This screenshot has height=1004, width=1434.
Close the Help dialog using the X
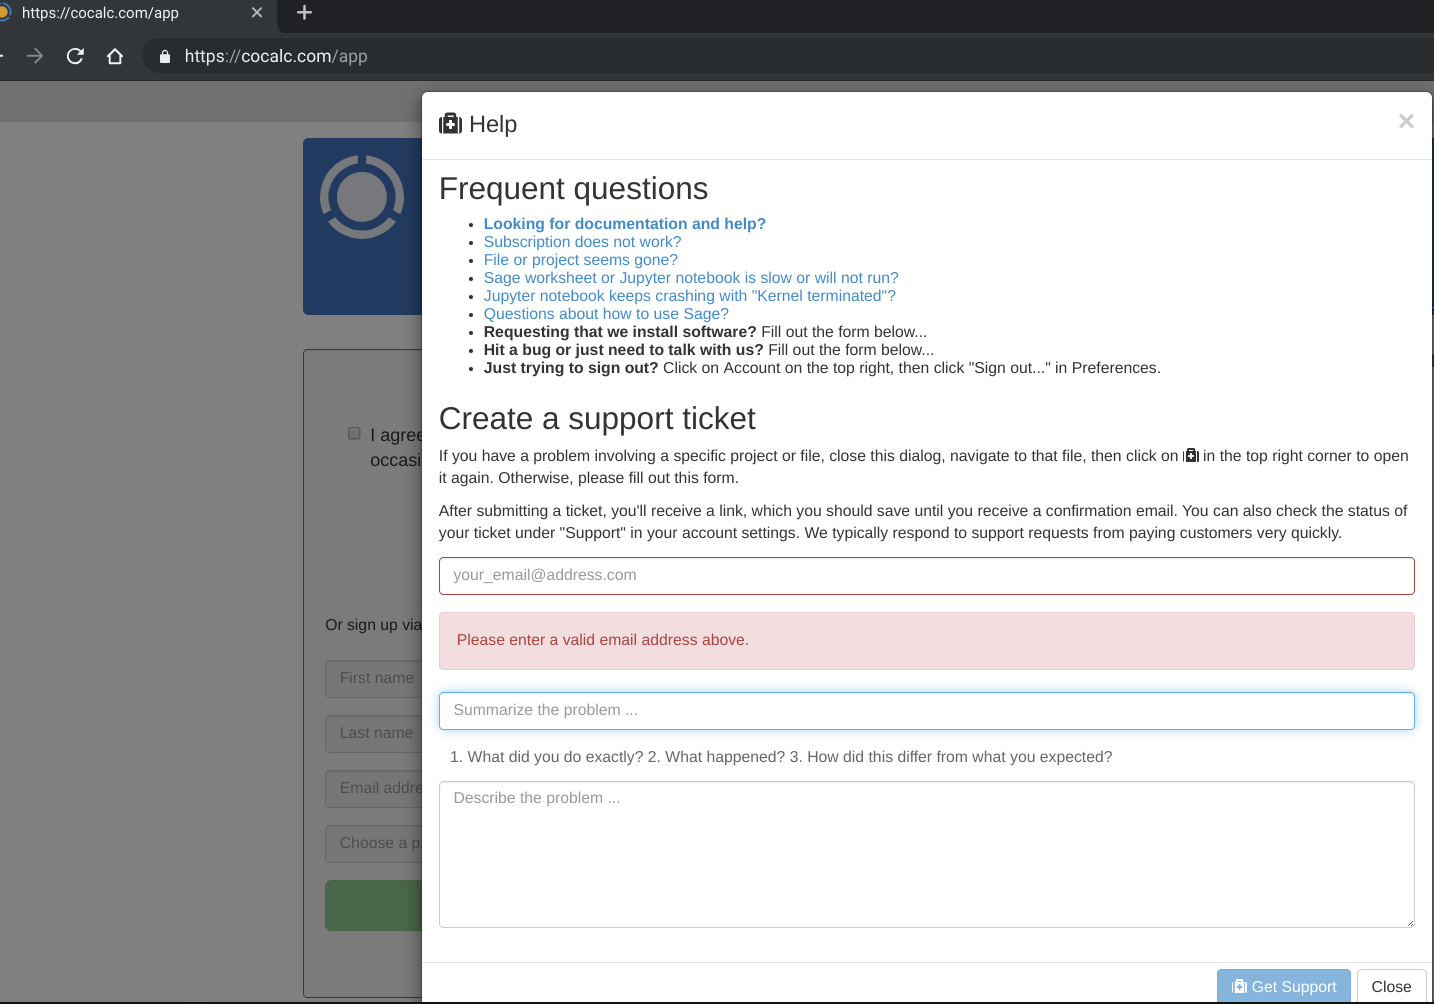click(1406, 120)
